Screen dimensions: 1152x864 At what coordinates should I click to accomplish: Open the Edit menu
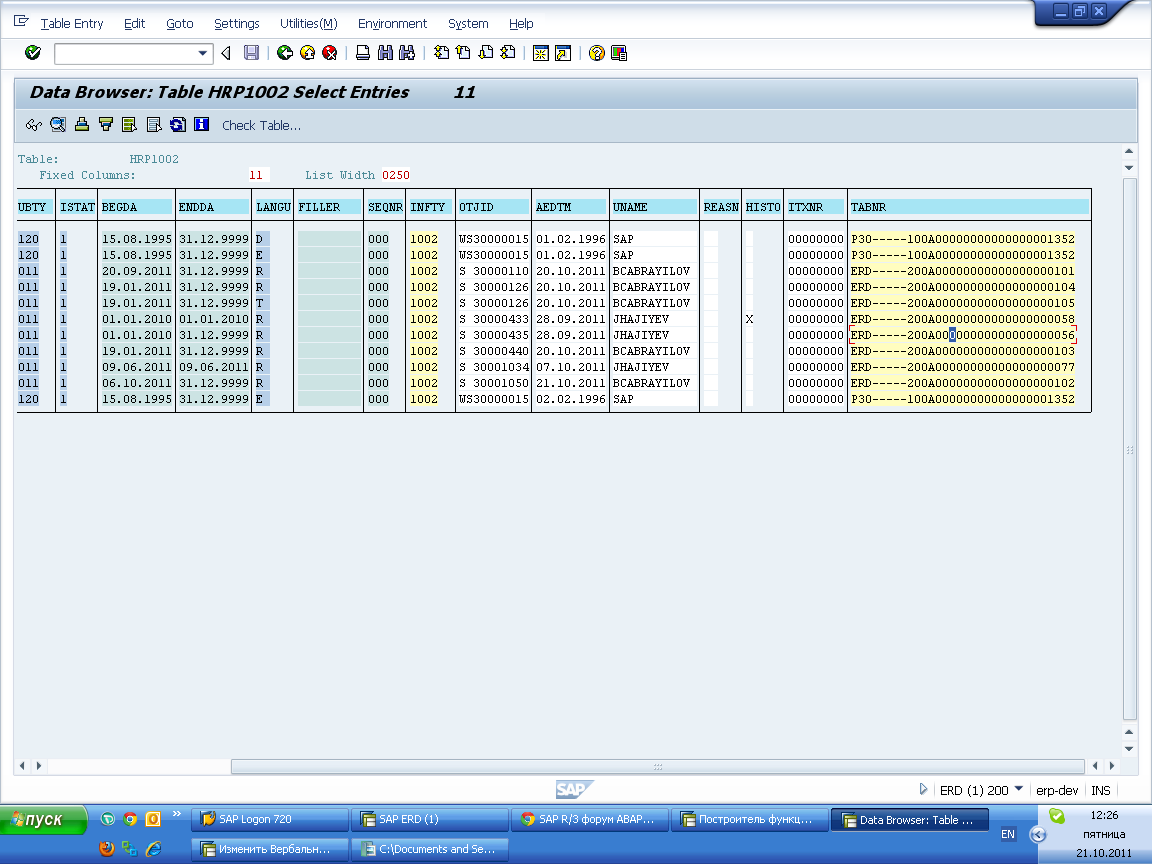[134, 24]
